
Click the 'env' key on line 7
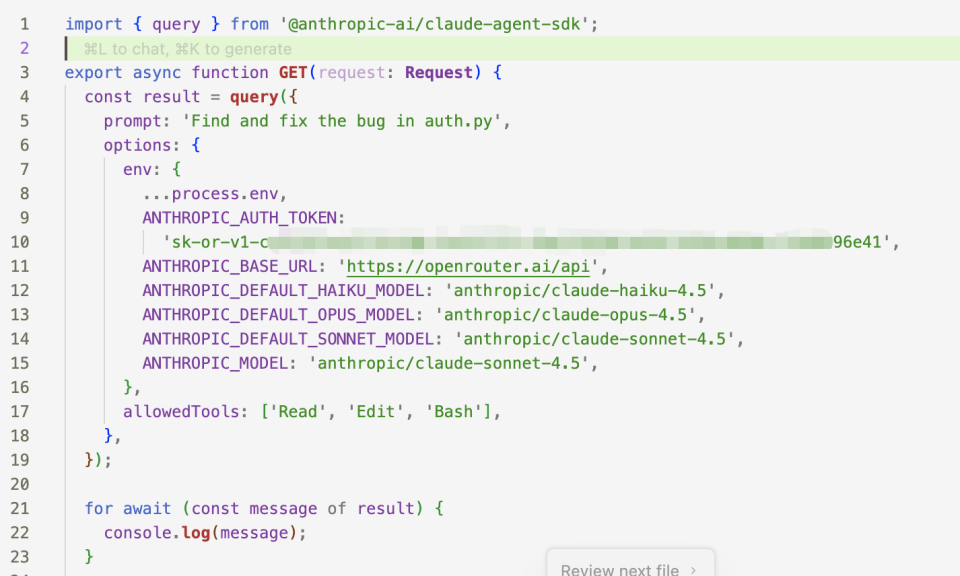[x=137, y=169]
